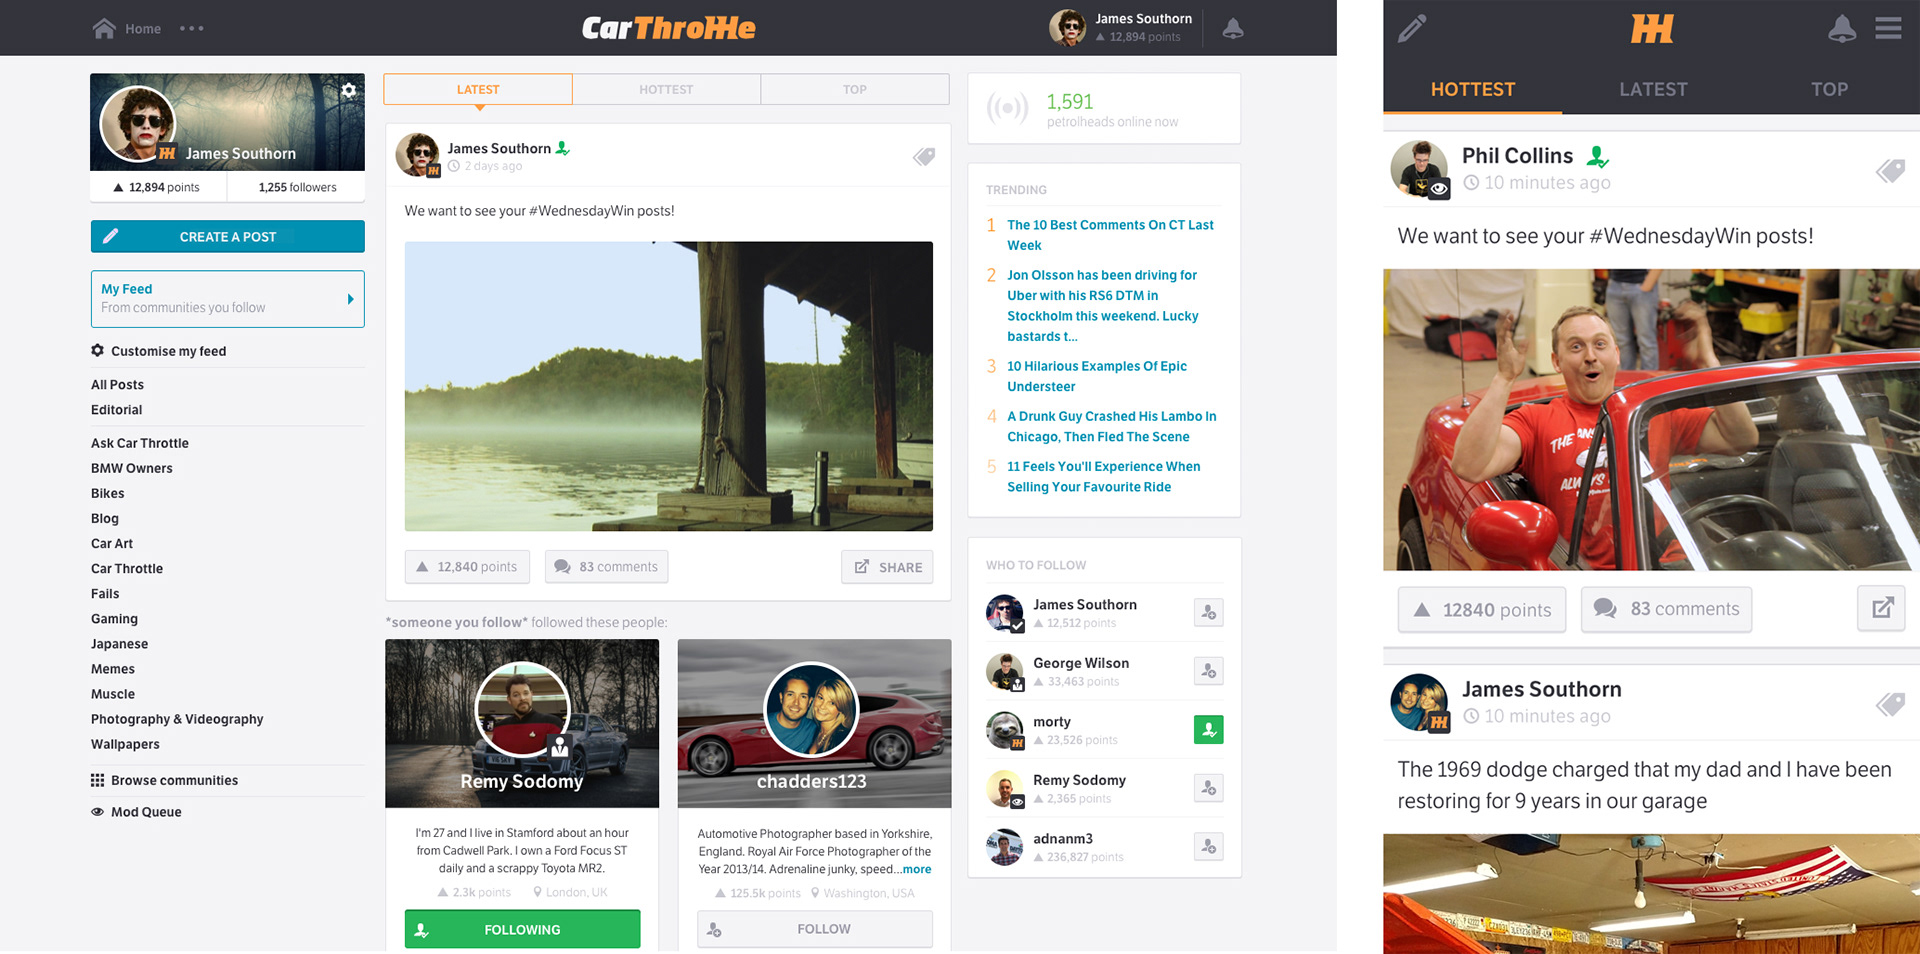
Task: Select the TOP tab on mobile view
Action: tap(1829, 89)
